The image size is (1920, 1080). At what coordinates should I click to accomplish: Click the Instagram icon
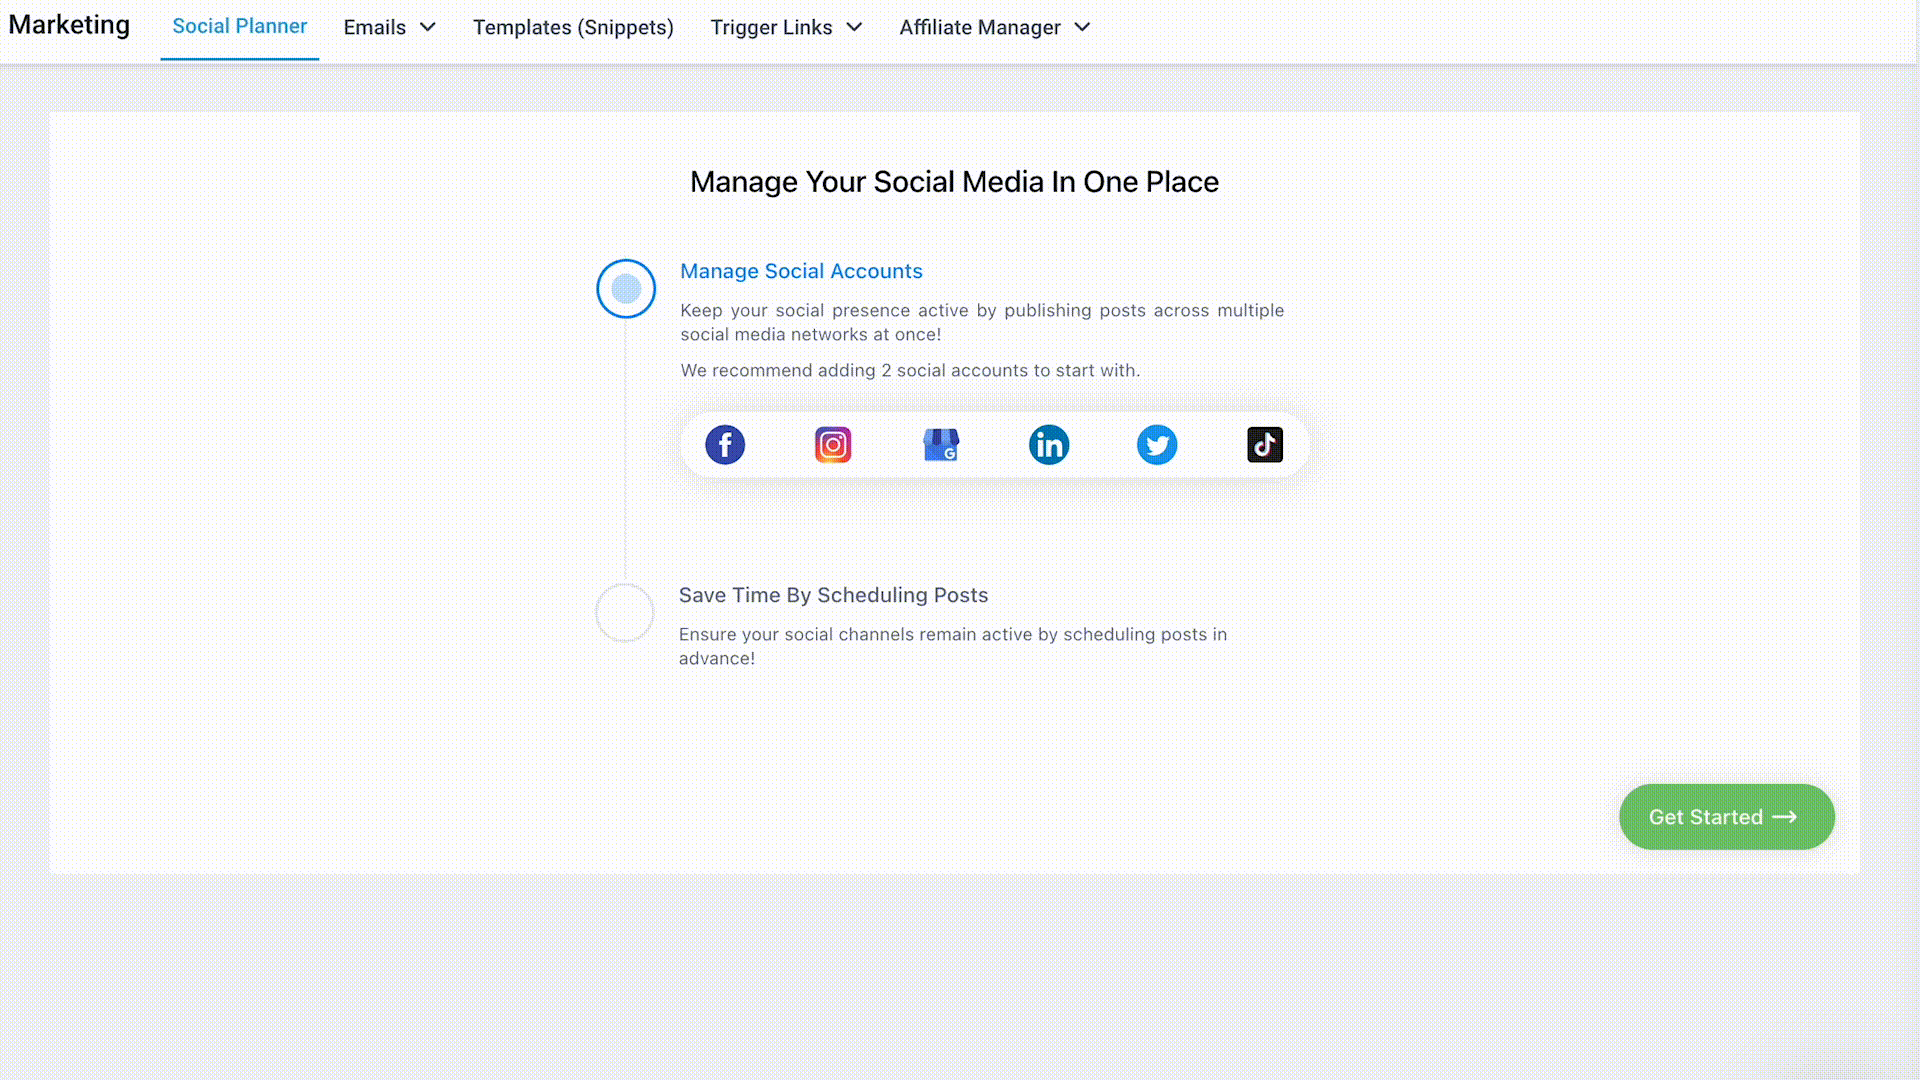pyautogui.click(x=833, y=445)
